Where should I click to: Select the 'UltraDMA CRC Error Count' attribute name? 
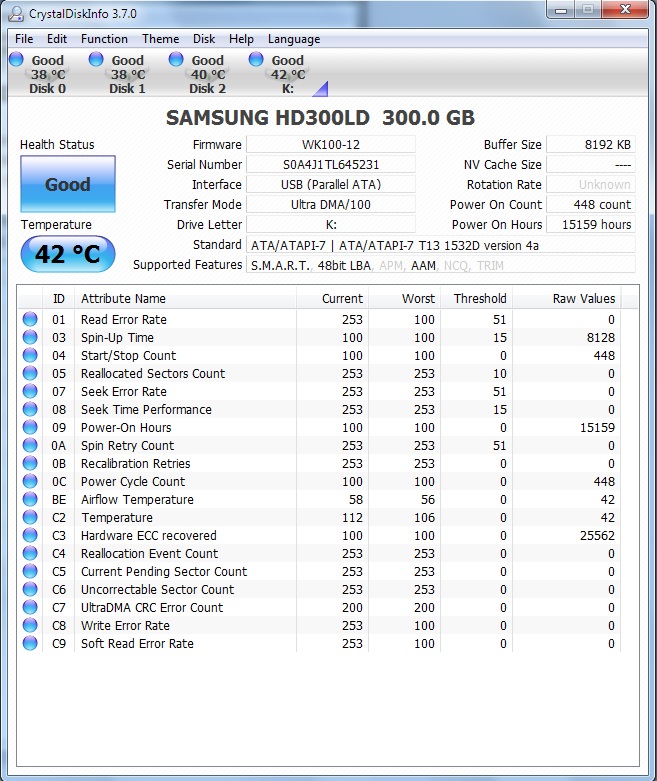point(152,608)
